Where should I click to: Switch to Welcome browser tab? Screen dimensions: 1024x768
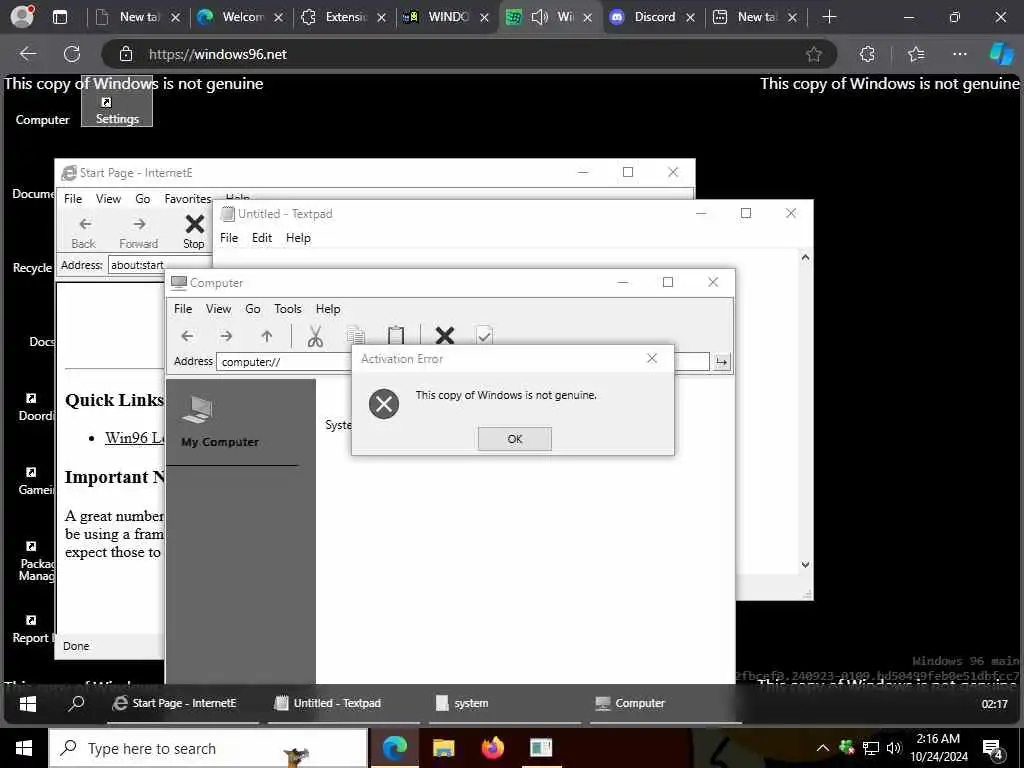click(x=239, y=17)
